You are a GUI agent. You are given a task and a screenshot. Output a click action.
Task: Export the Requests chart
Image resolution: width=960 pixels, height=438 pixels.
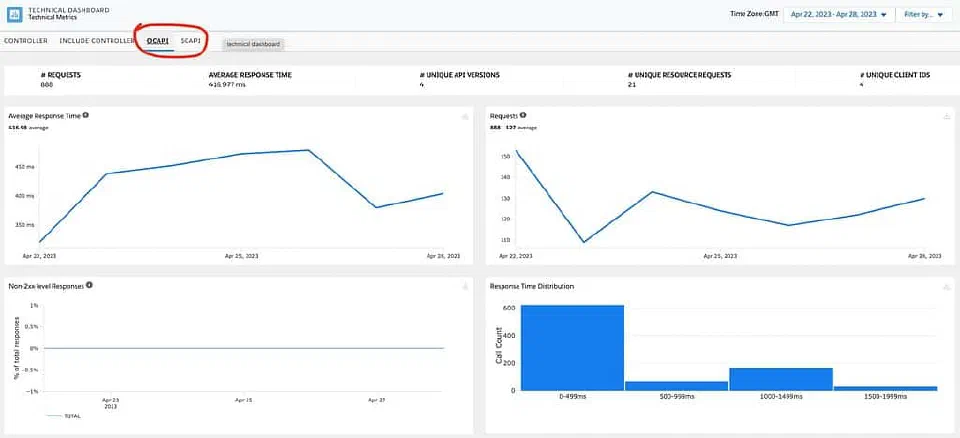click(947, 116)
